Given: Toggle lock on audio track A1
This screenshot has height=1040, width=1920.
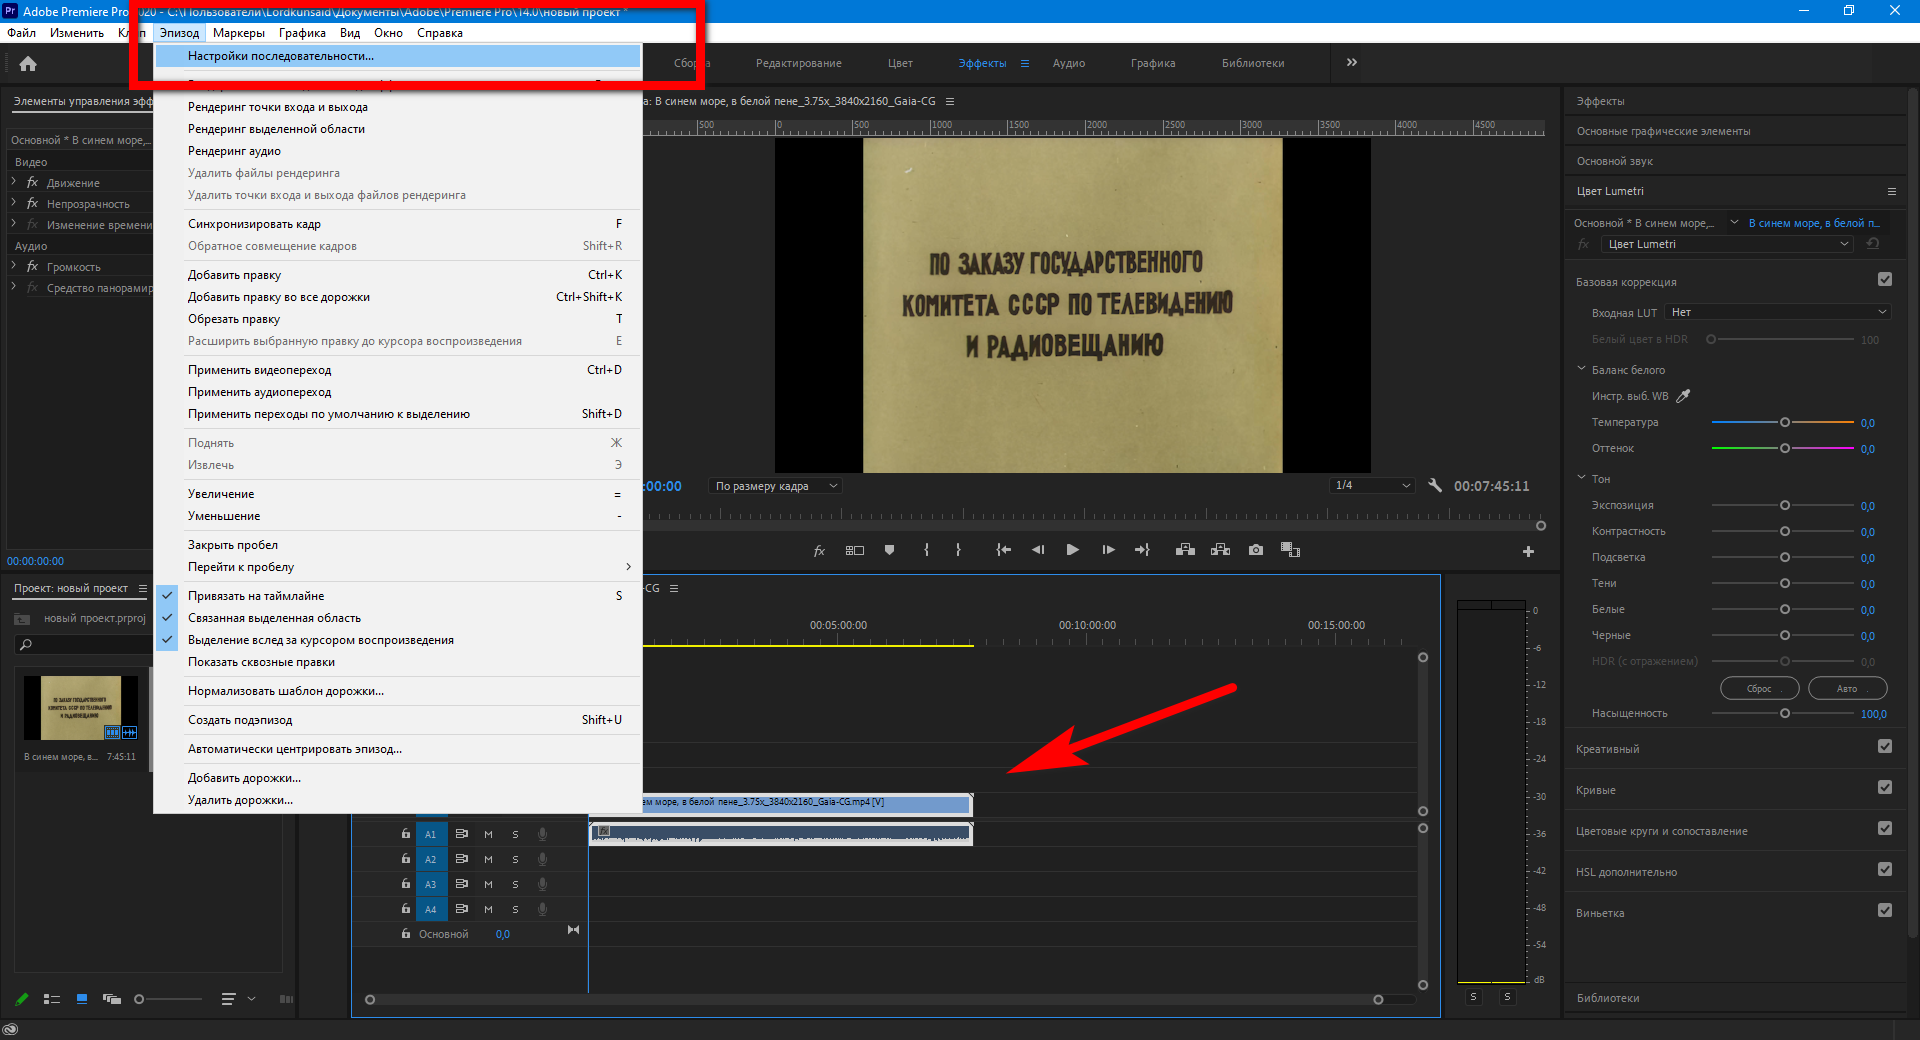Looking at the screenshot, I should click(x=406, y=834).
